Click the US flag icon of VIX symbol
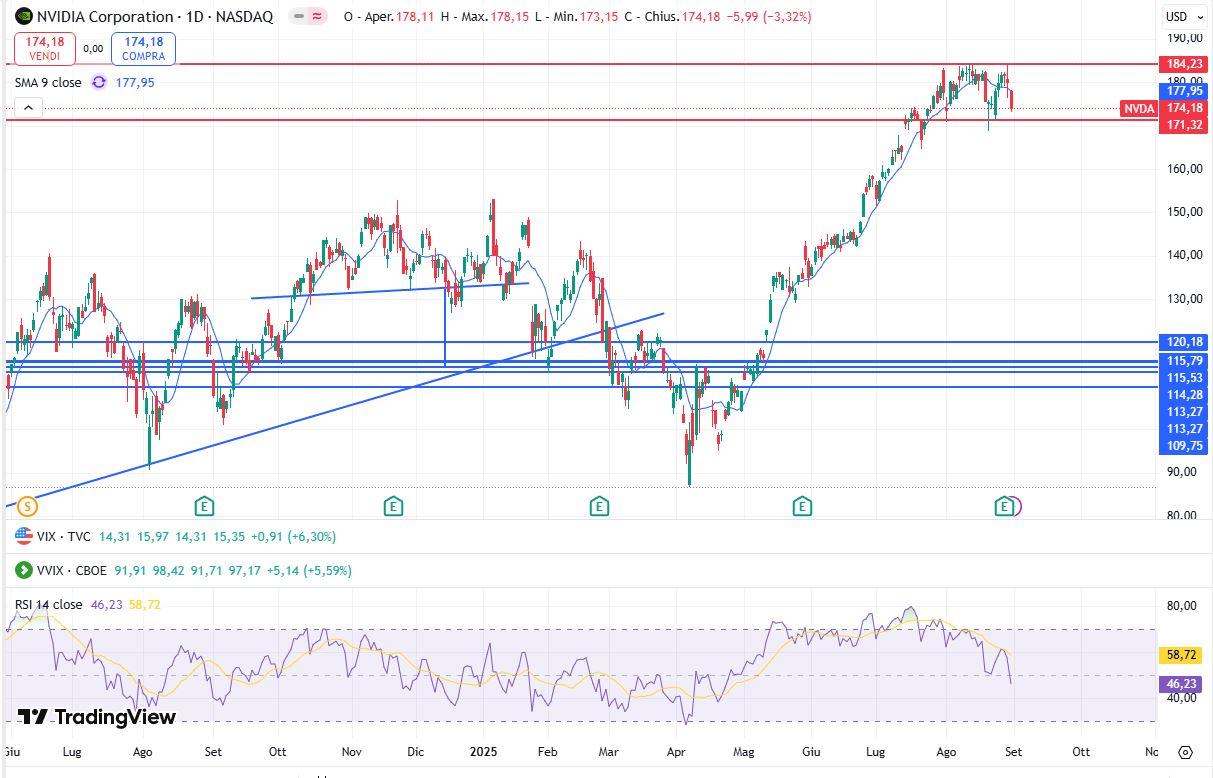1213x778 pixels. [x=23, y=537]
